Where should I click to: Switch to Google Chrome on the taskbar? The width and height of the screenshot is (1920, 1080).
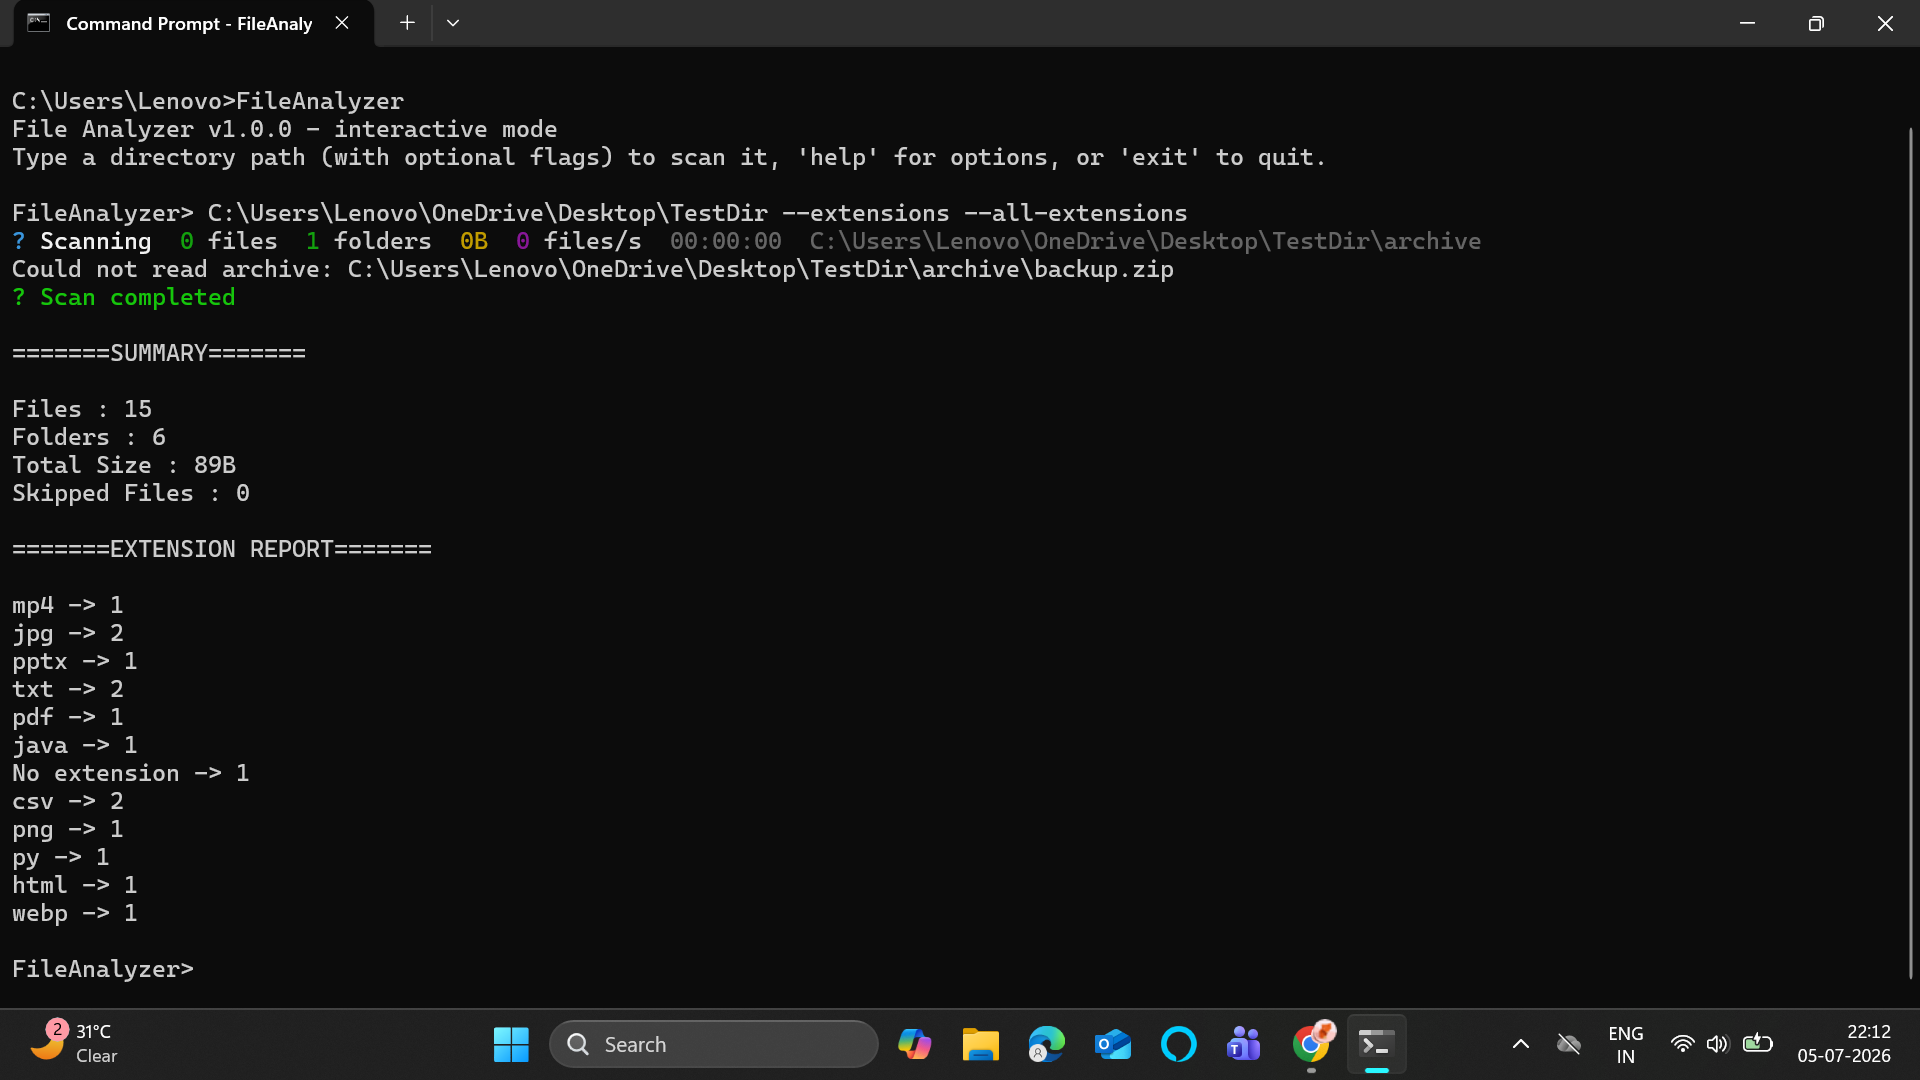coord(1311,1044)
